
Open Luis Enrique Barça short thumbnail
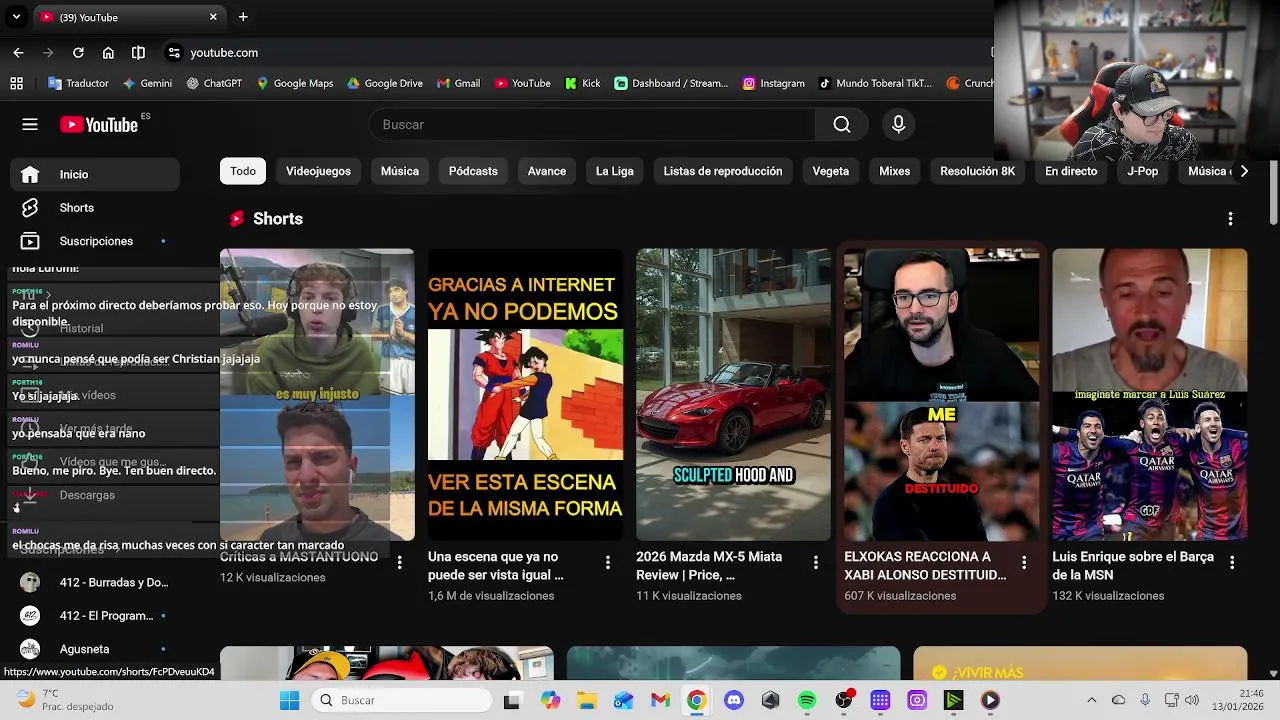click(1149, 395)
